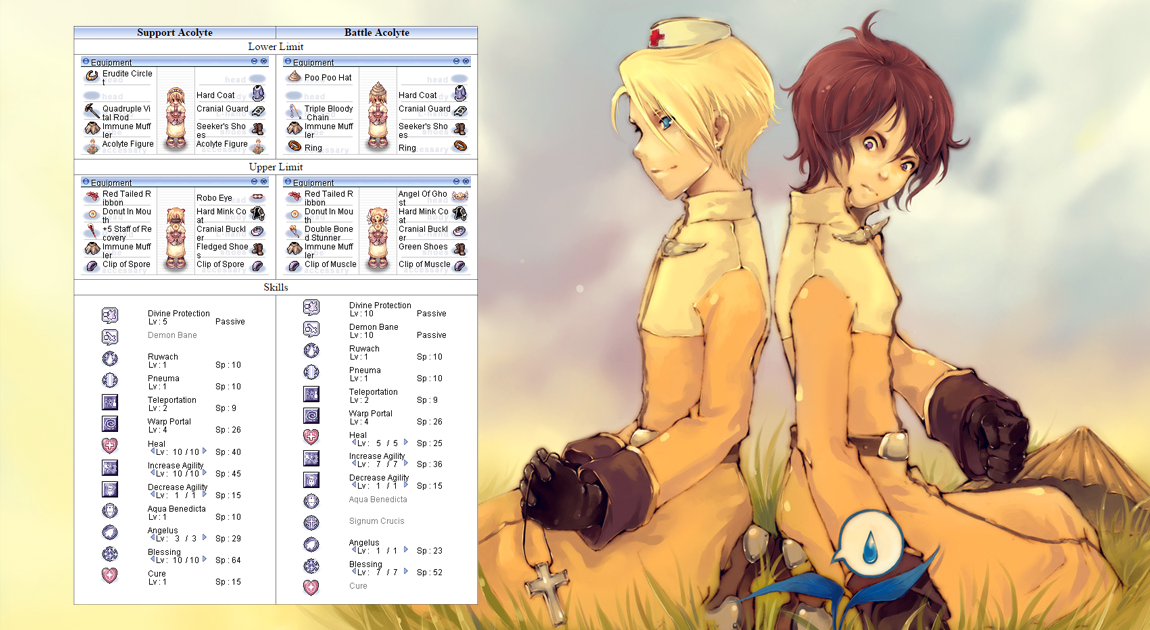Decrease Blessing level arrow under Battle Acolyte
Viewport: 1150px width, 630px height.
(354, 571)
